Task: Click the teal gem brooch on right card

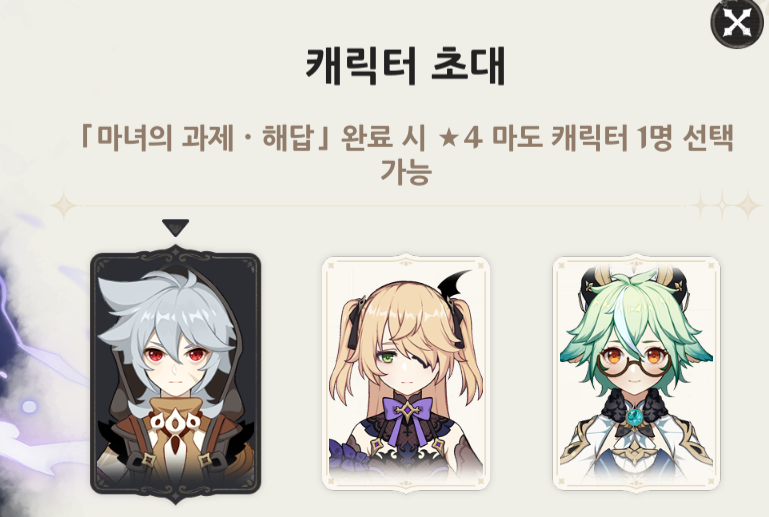Action: (x=636, y=417)
